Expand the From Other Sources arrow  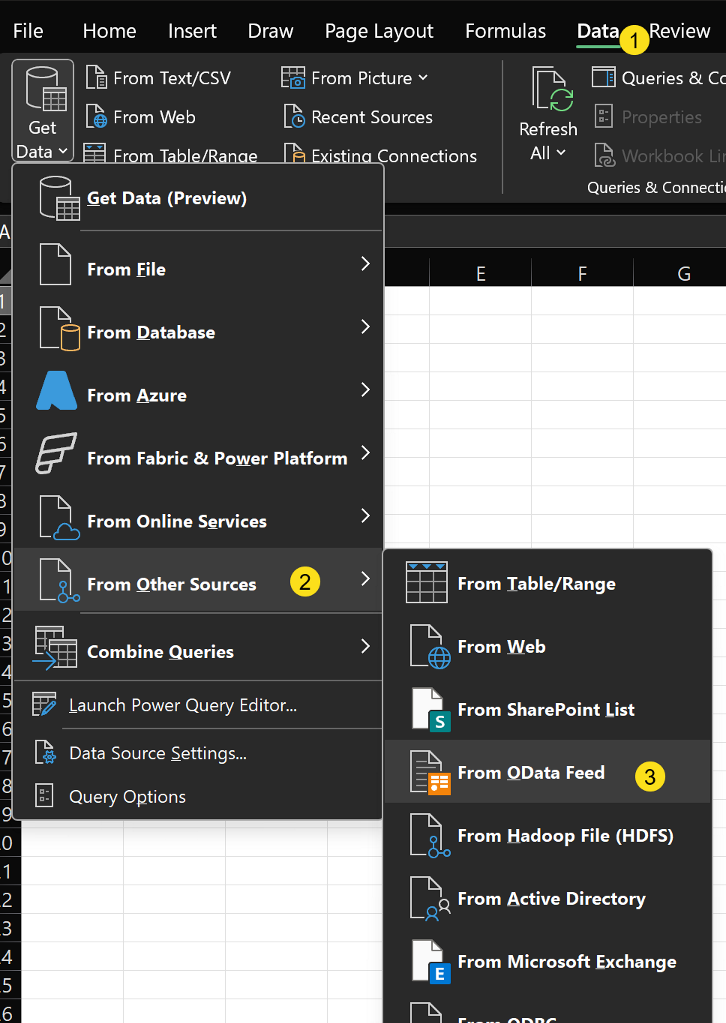365,579
